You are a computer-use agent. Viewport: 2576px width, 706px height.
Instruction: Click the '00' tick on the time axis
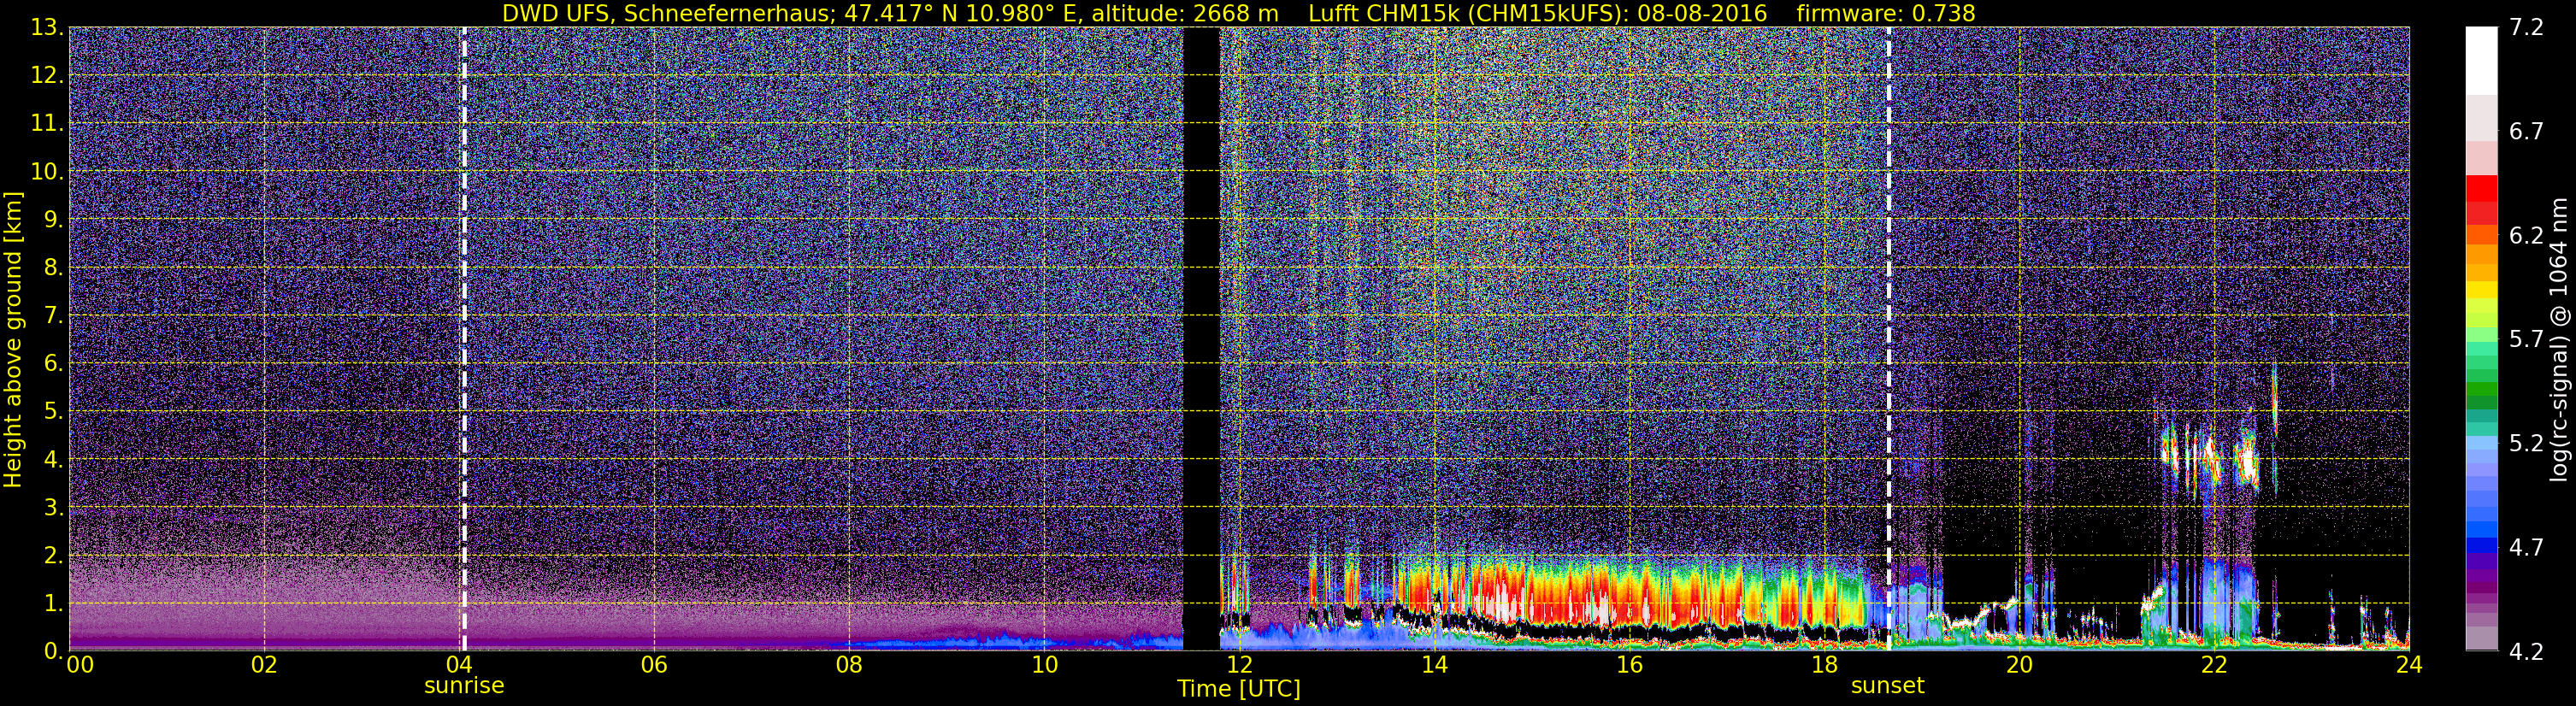tap(80, 665)
